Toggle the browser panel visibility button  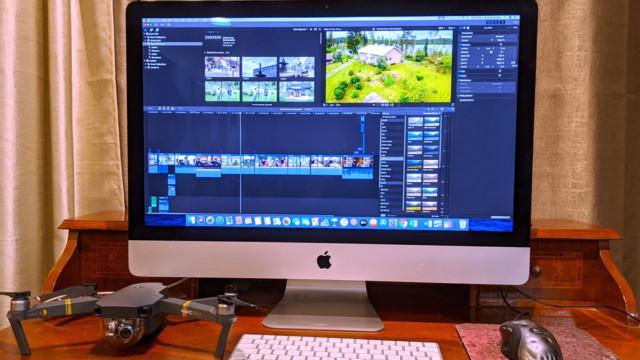click(x=489, y=22)
